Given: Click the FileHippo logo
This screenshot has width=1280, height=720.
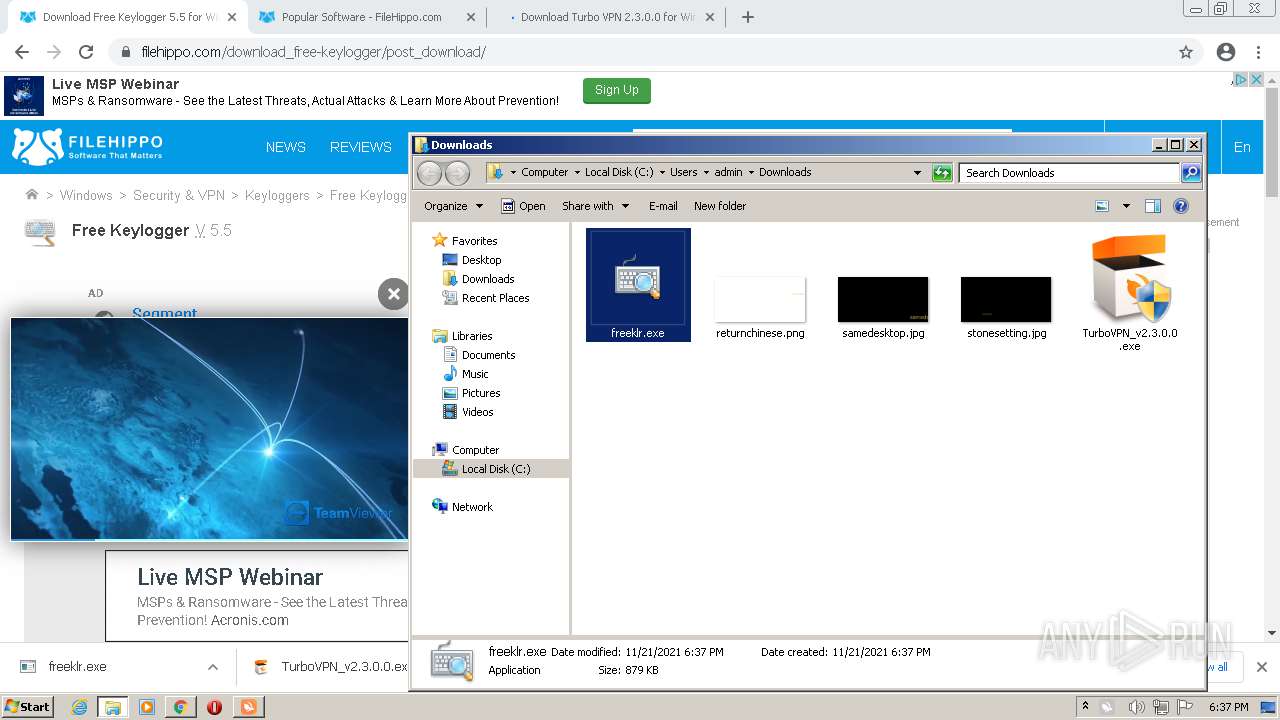Looking at the screenshot, I should click(87, 146).
